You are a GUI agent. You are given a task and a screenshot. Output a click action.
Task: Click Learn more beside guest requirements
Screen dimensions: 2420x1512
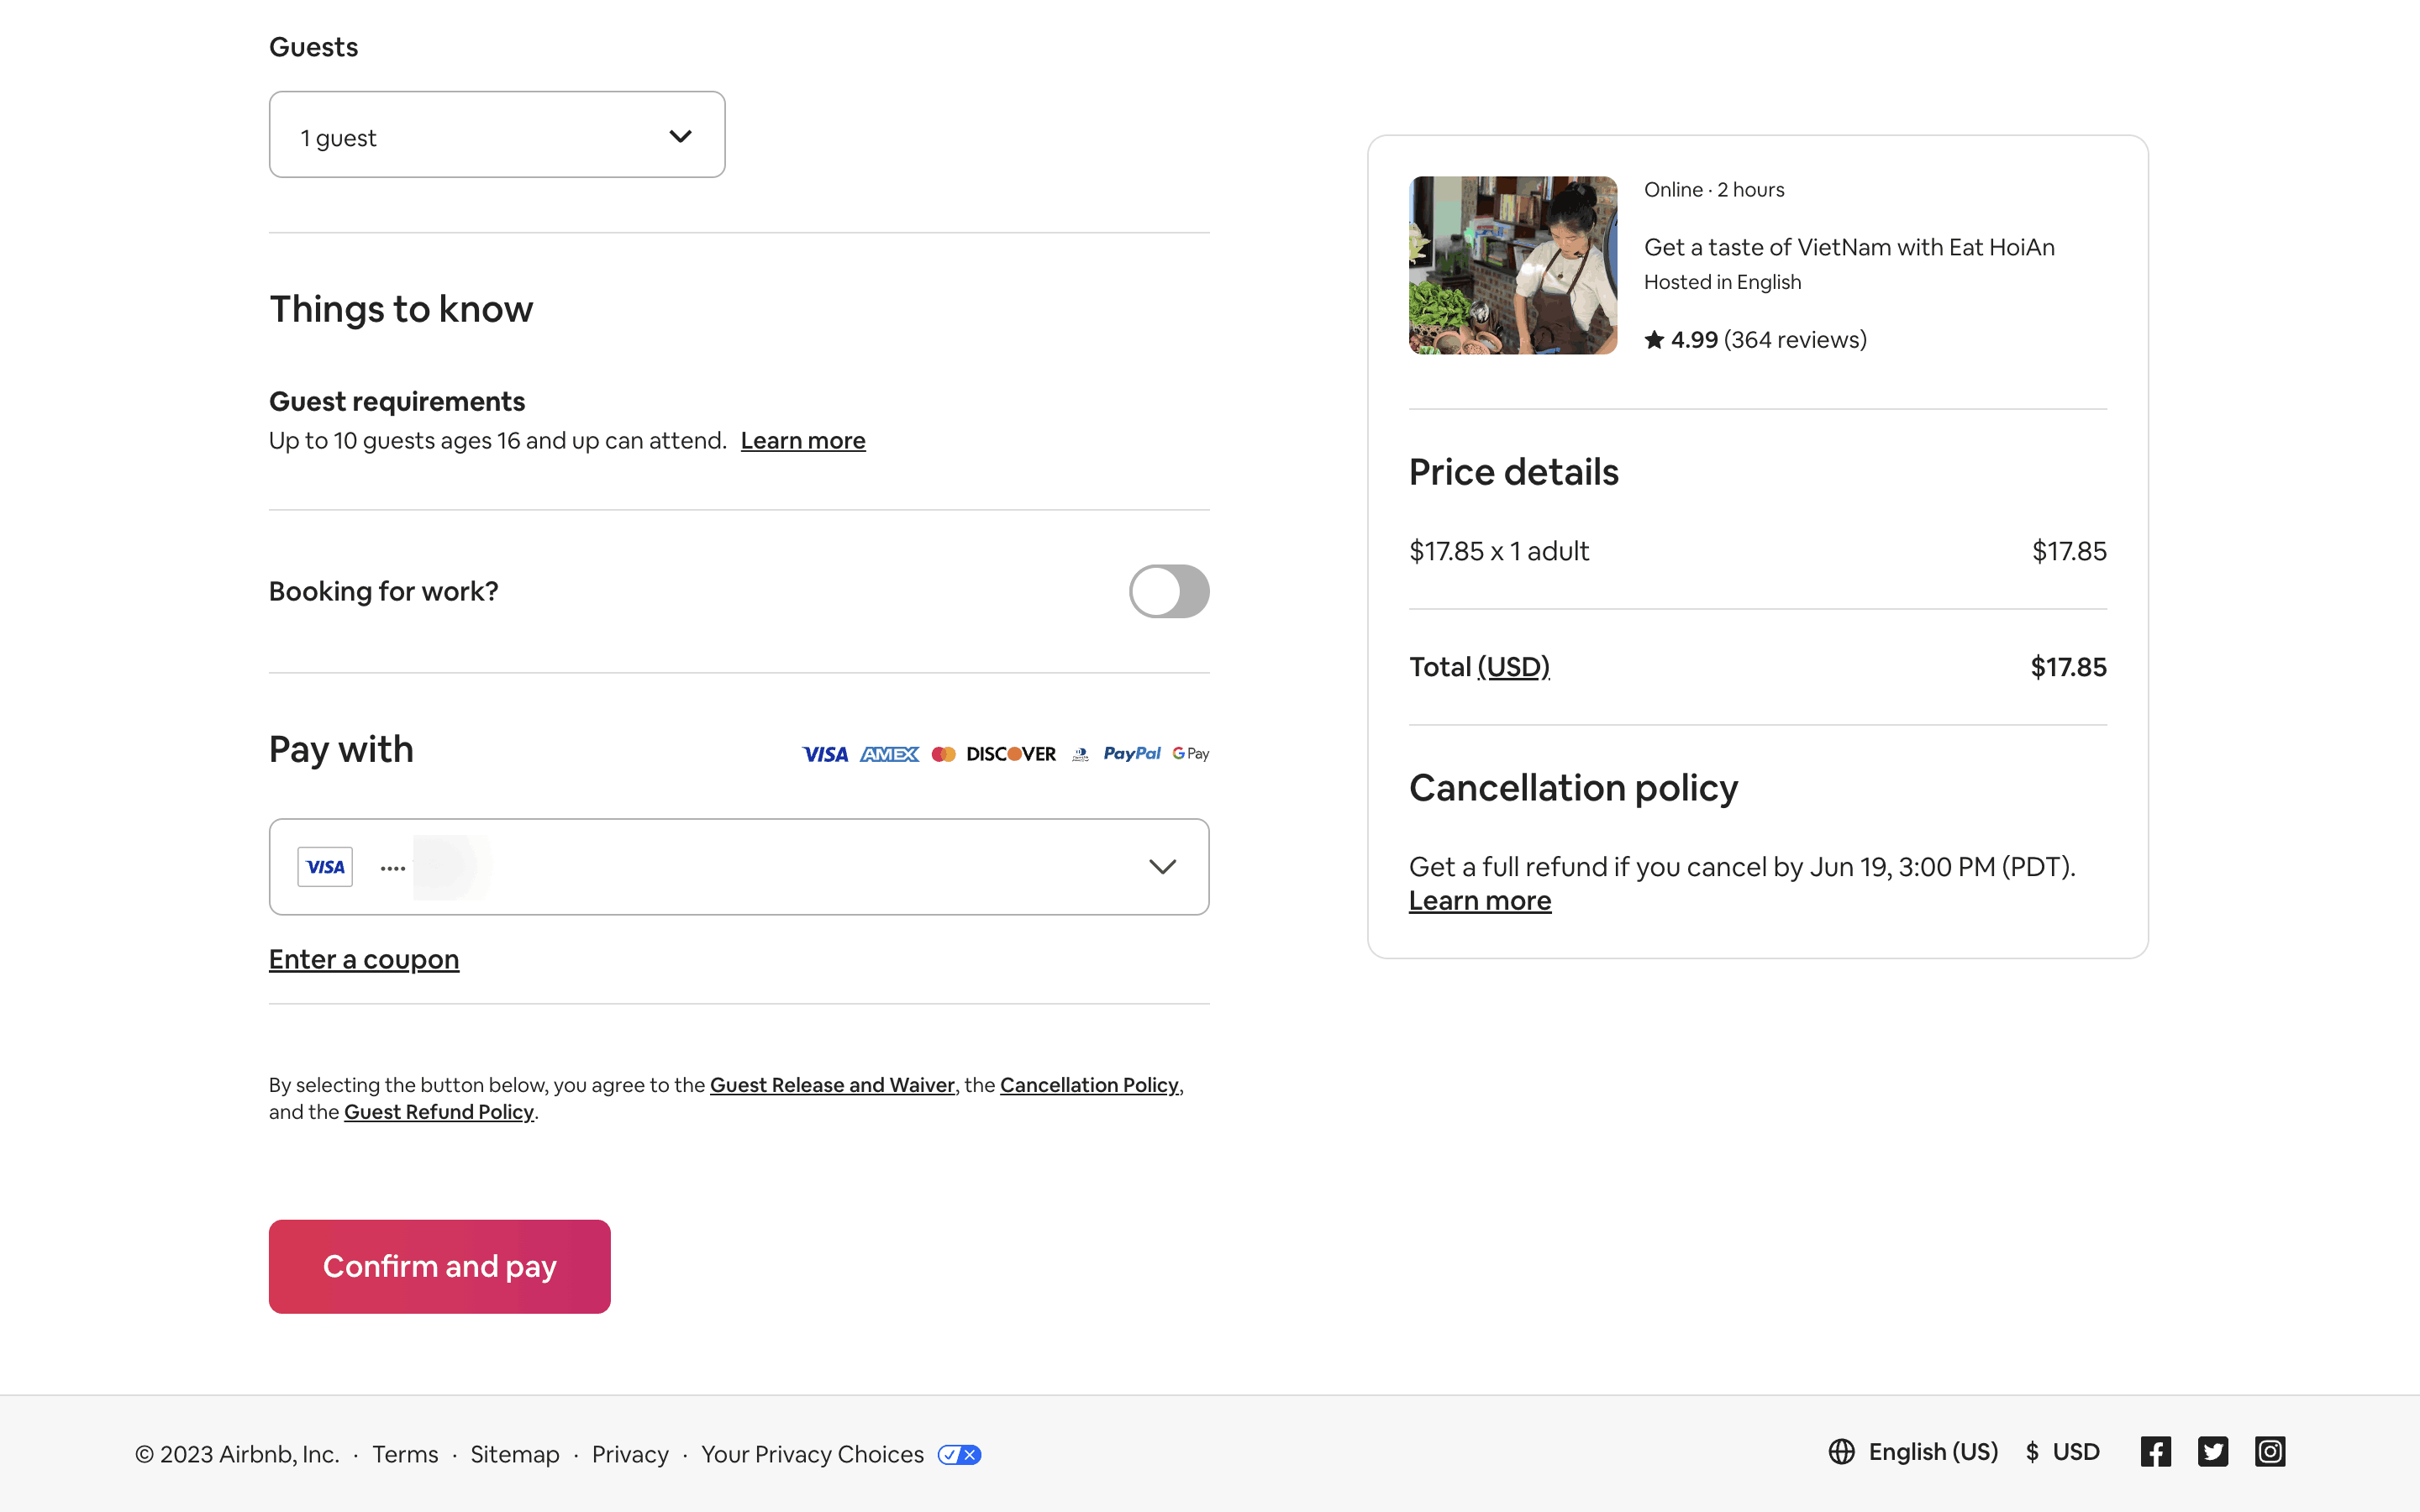coord(803,441)
